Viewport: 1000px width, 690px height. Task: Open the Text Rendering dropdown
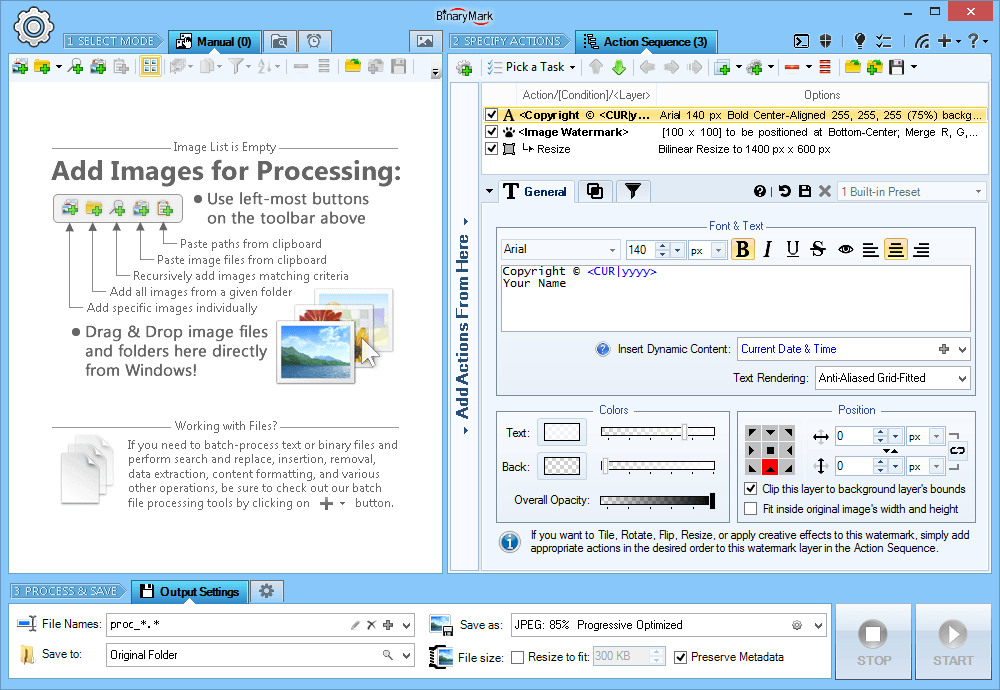point(962,378)
